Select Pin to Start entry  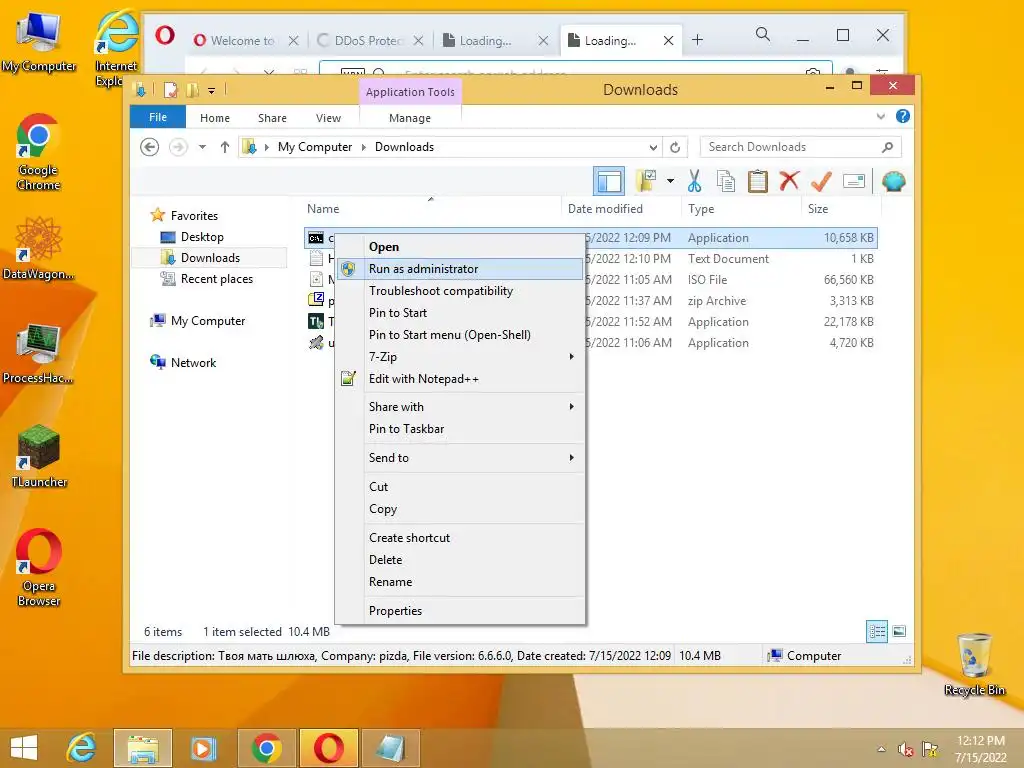(460, 313)
